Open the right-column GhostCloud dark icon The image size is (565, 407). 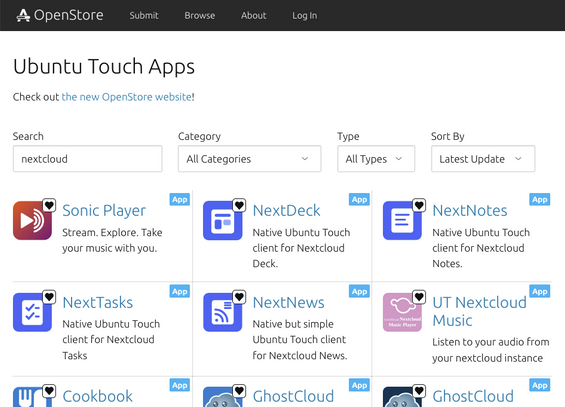(x=402, y=397)
